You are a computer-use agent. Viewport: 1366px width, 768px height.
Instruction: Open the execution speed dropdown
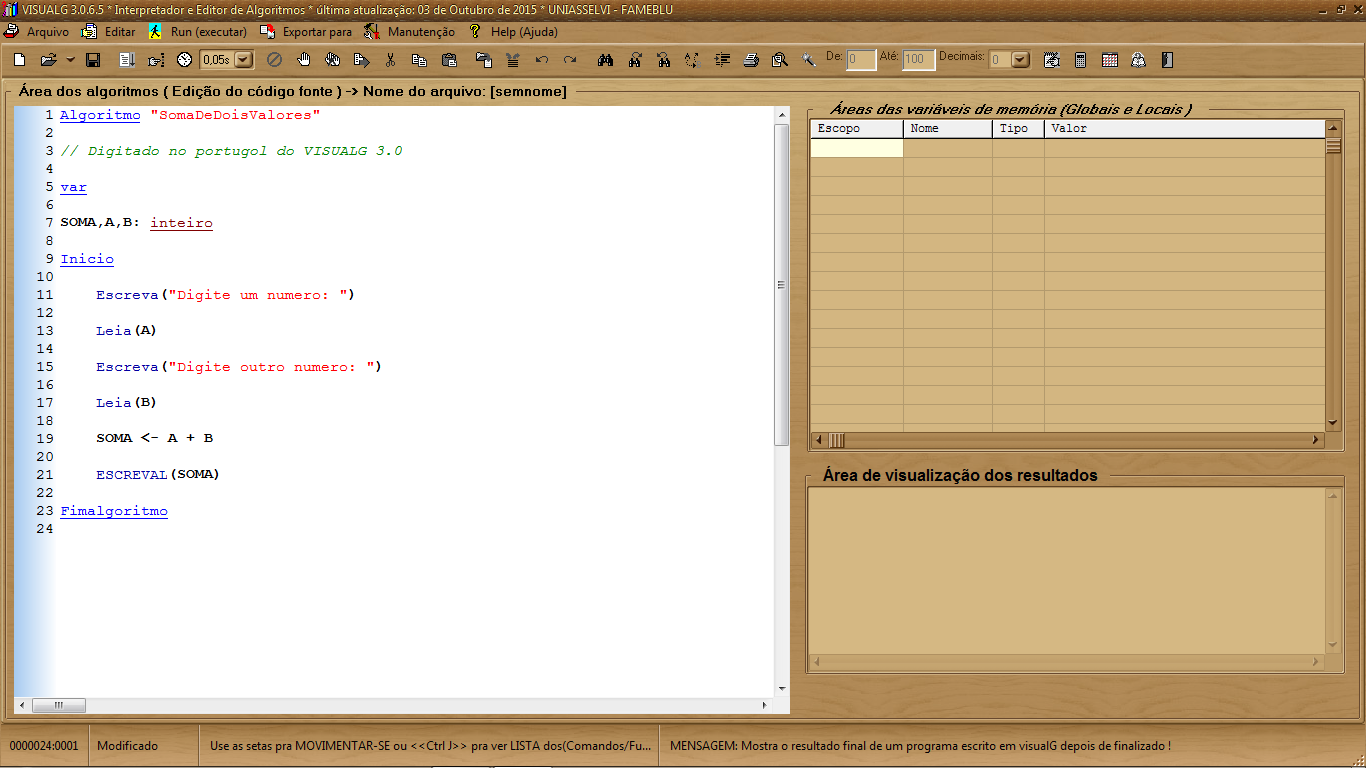pos(241,60)
